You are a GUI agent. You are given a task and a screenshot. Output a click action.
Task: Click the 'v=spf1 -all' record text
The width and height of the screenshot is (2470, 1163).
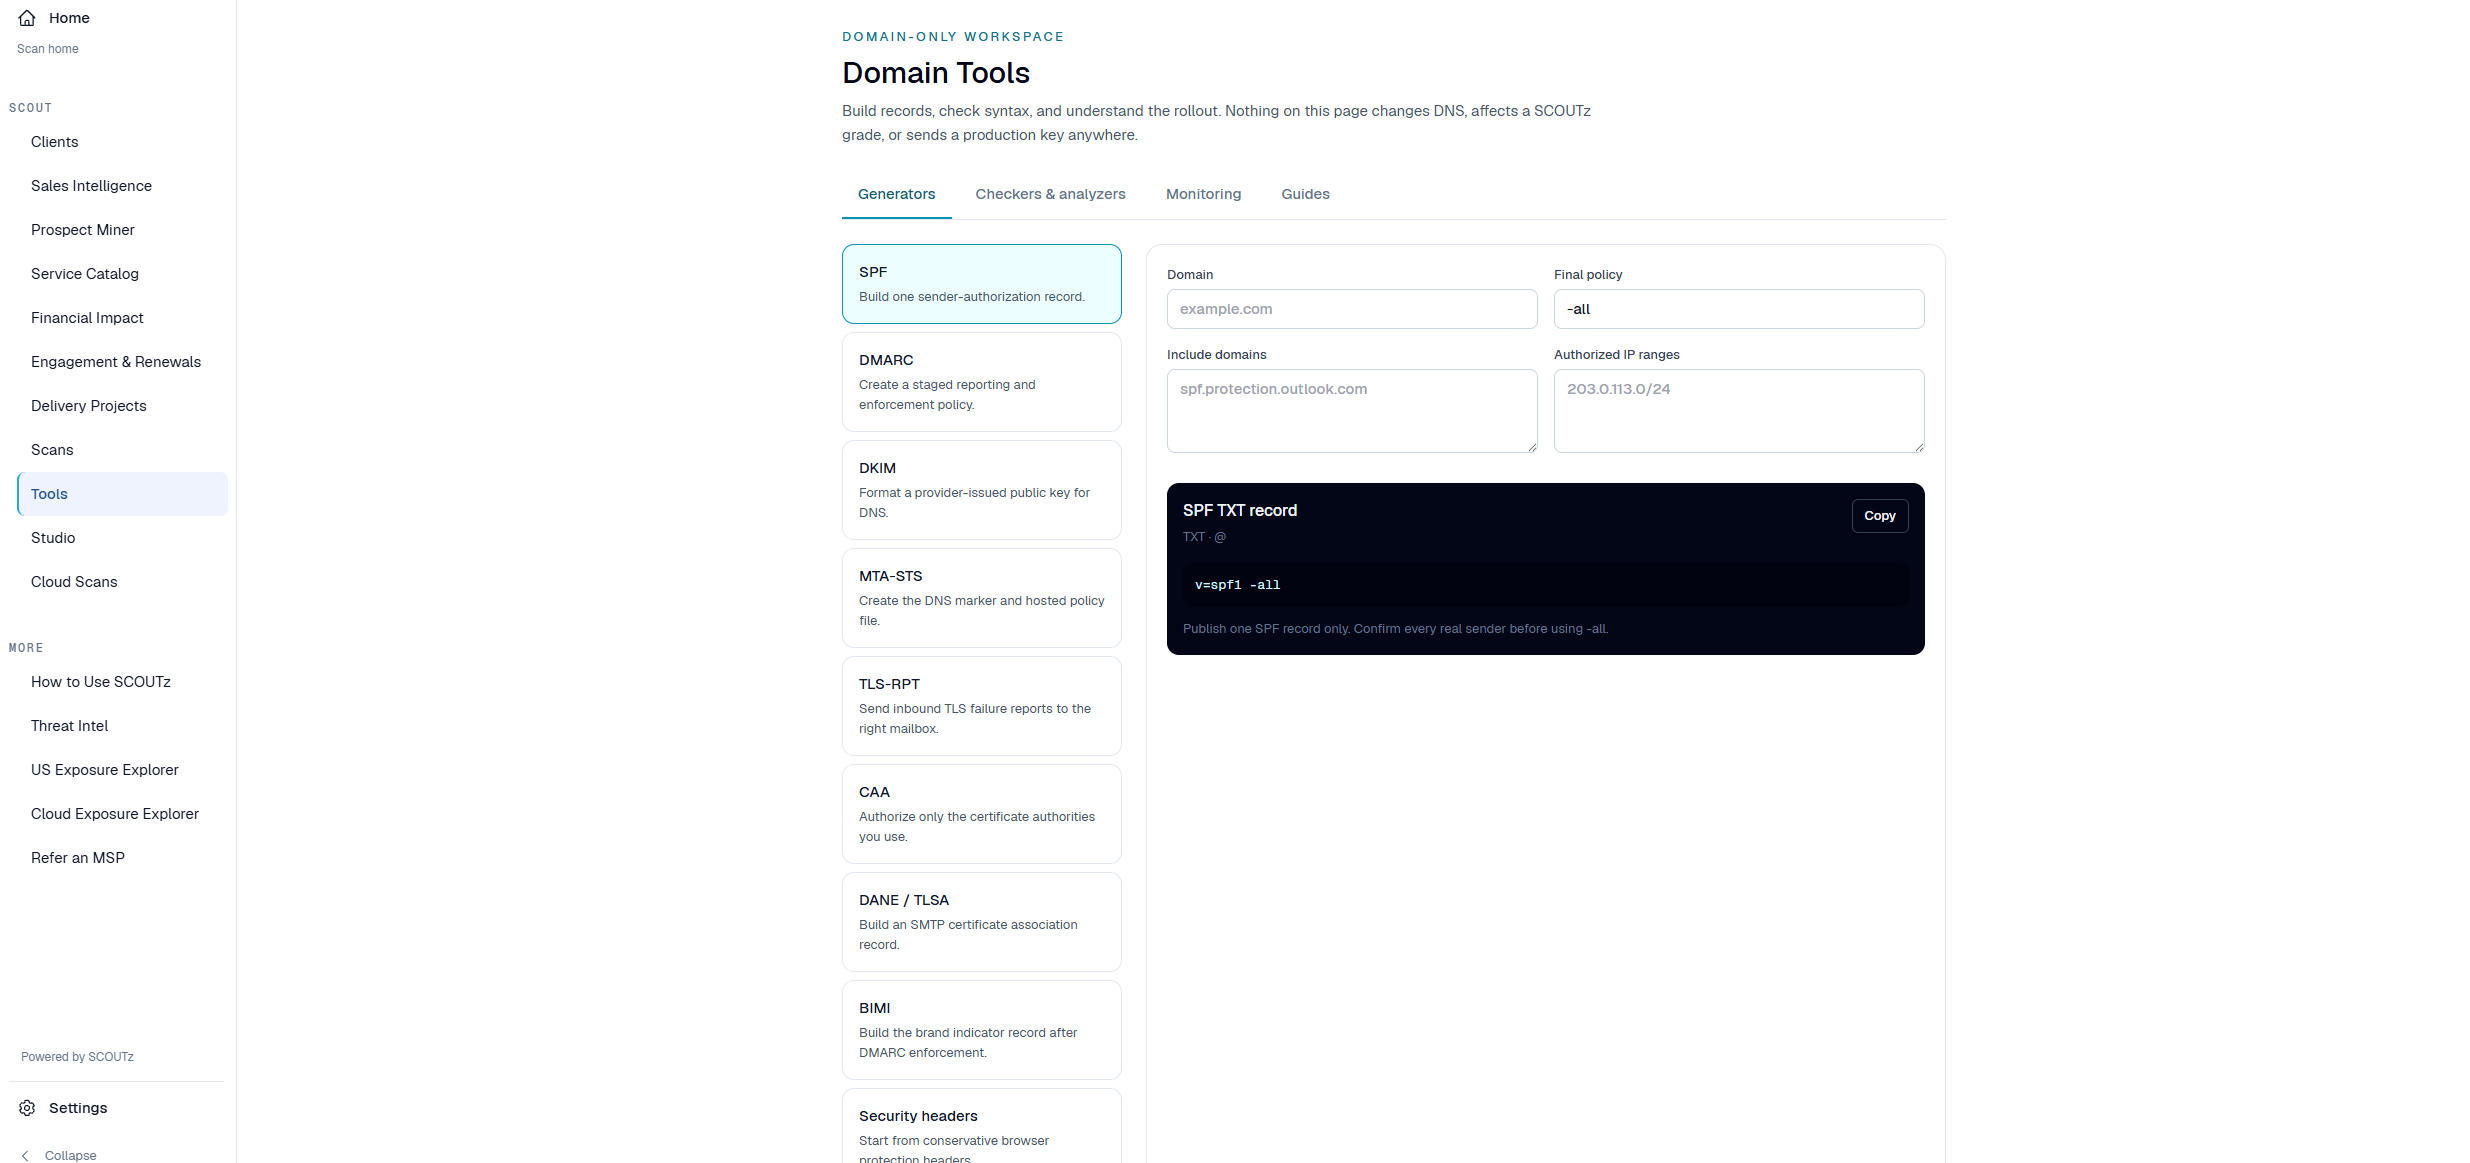[x=1237, y=585]
